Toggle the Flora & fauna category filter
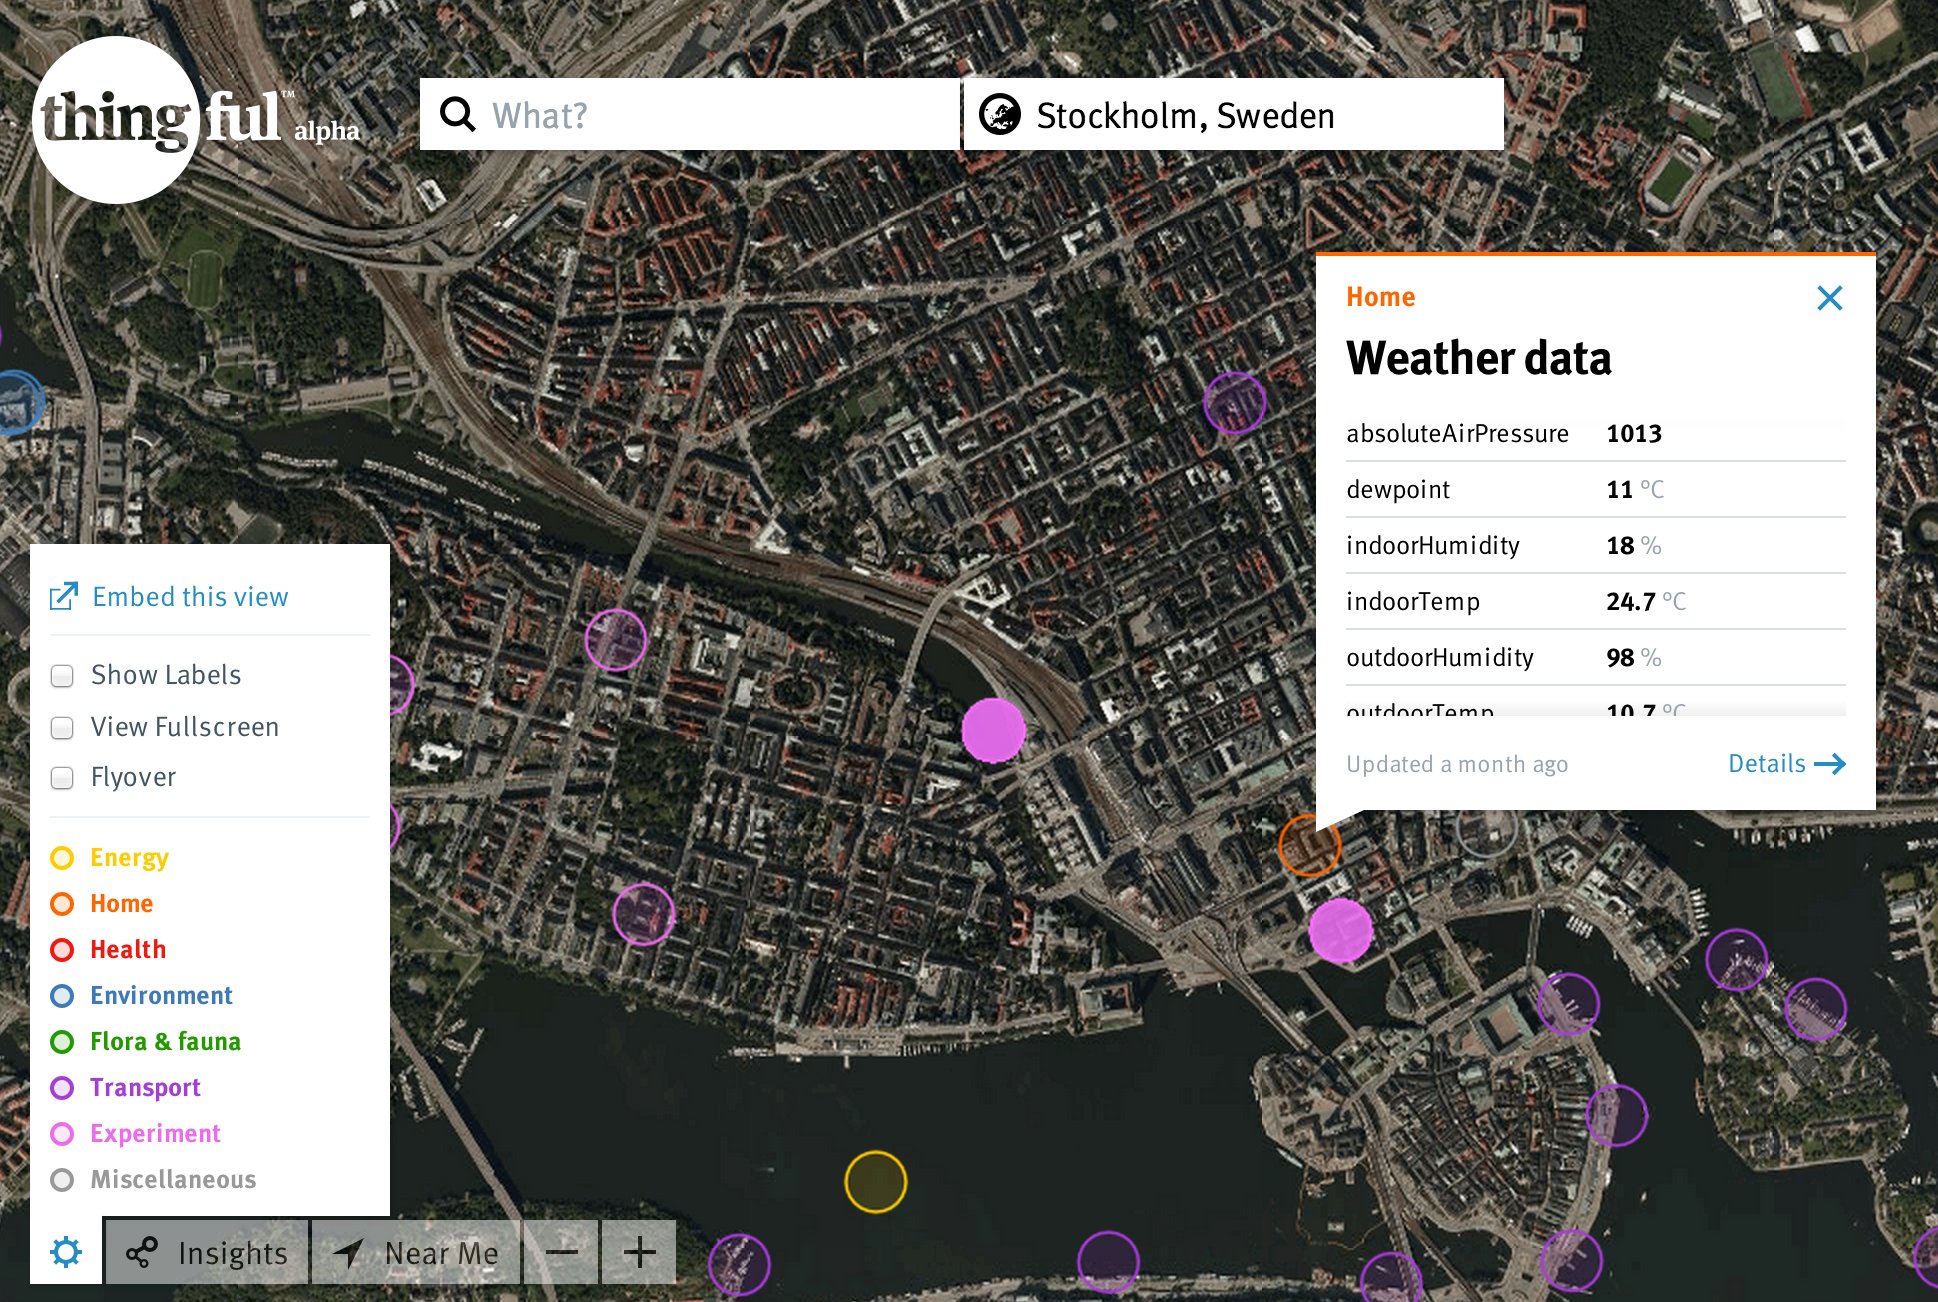 146,1042
